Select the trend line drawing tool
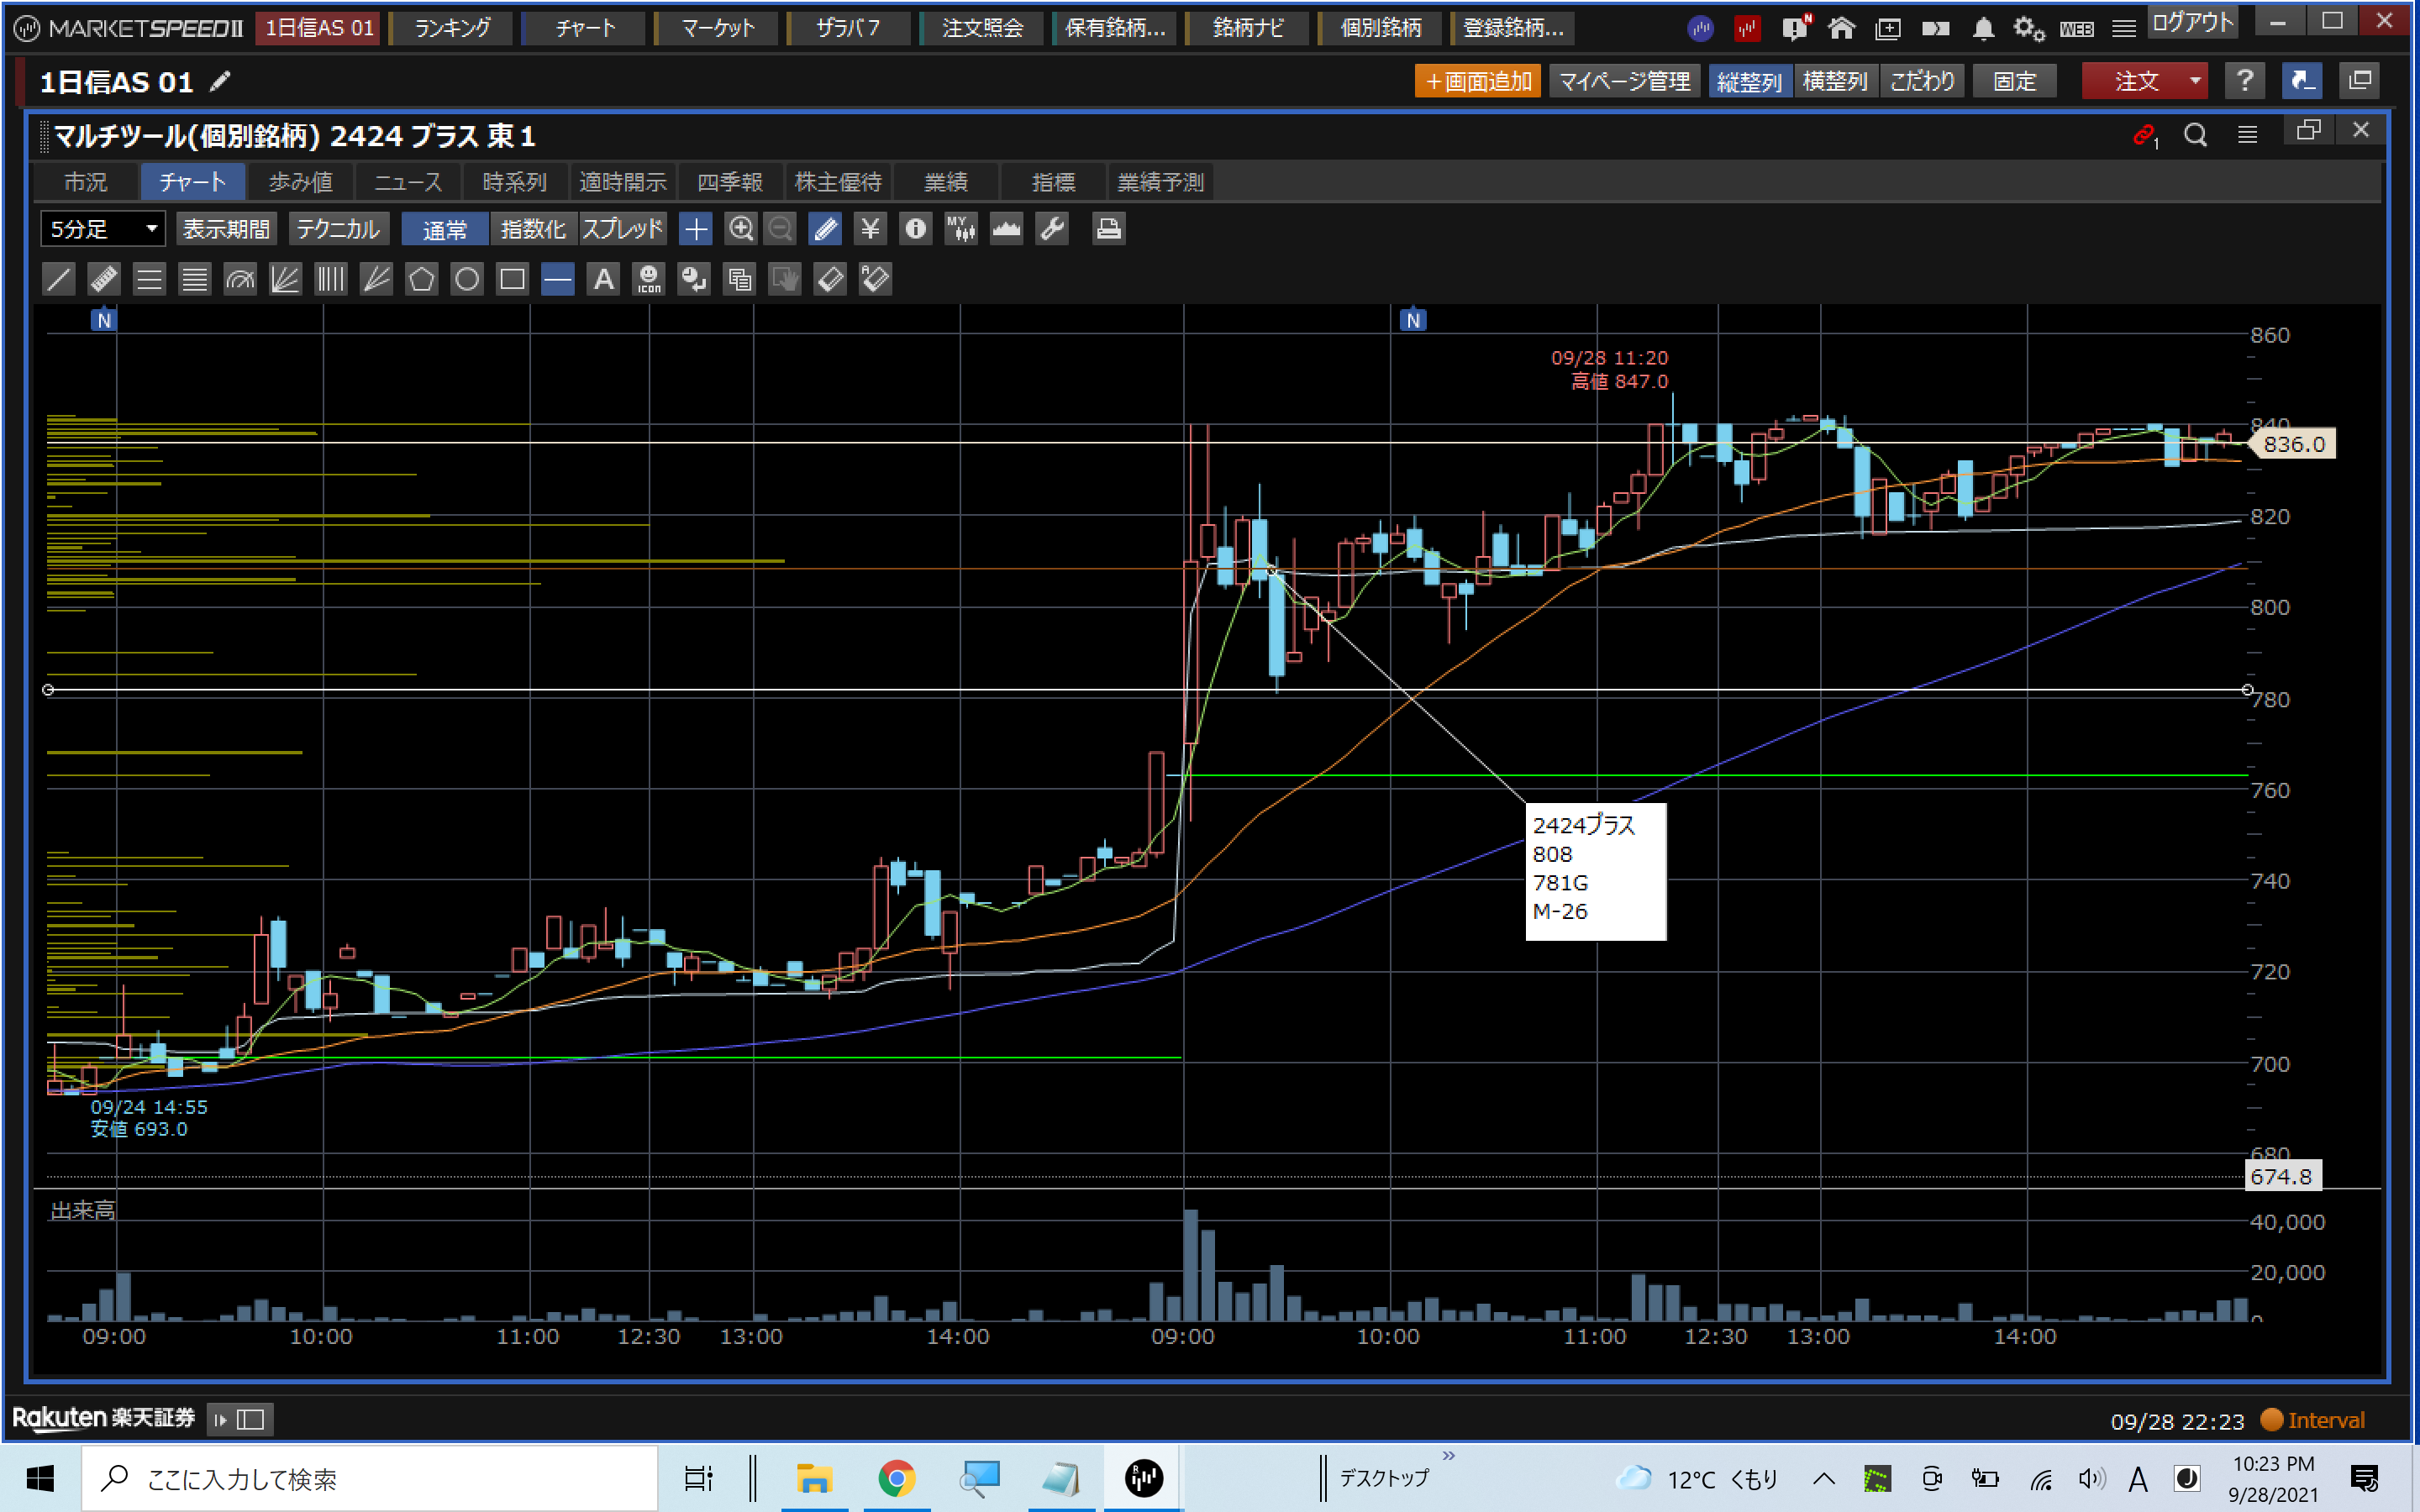 coord(59,279)
